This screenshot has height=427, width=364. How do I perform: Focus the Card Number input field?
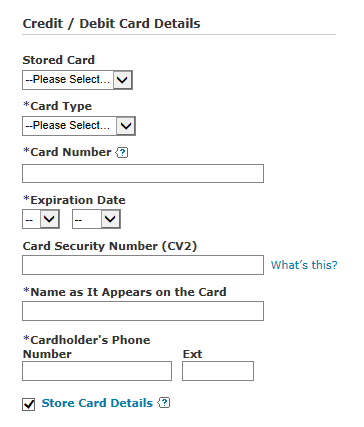point(143,173)
